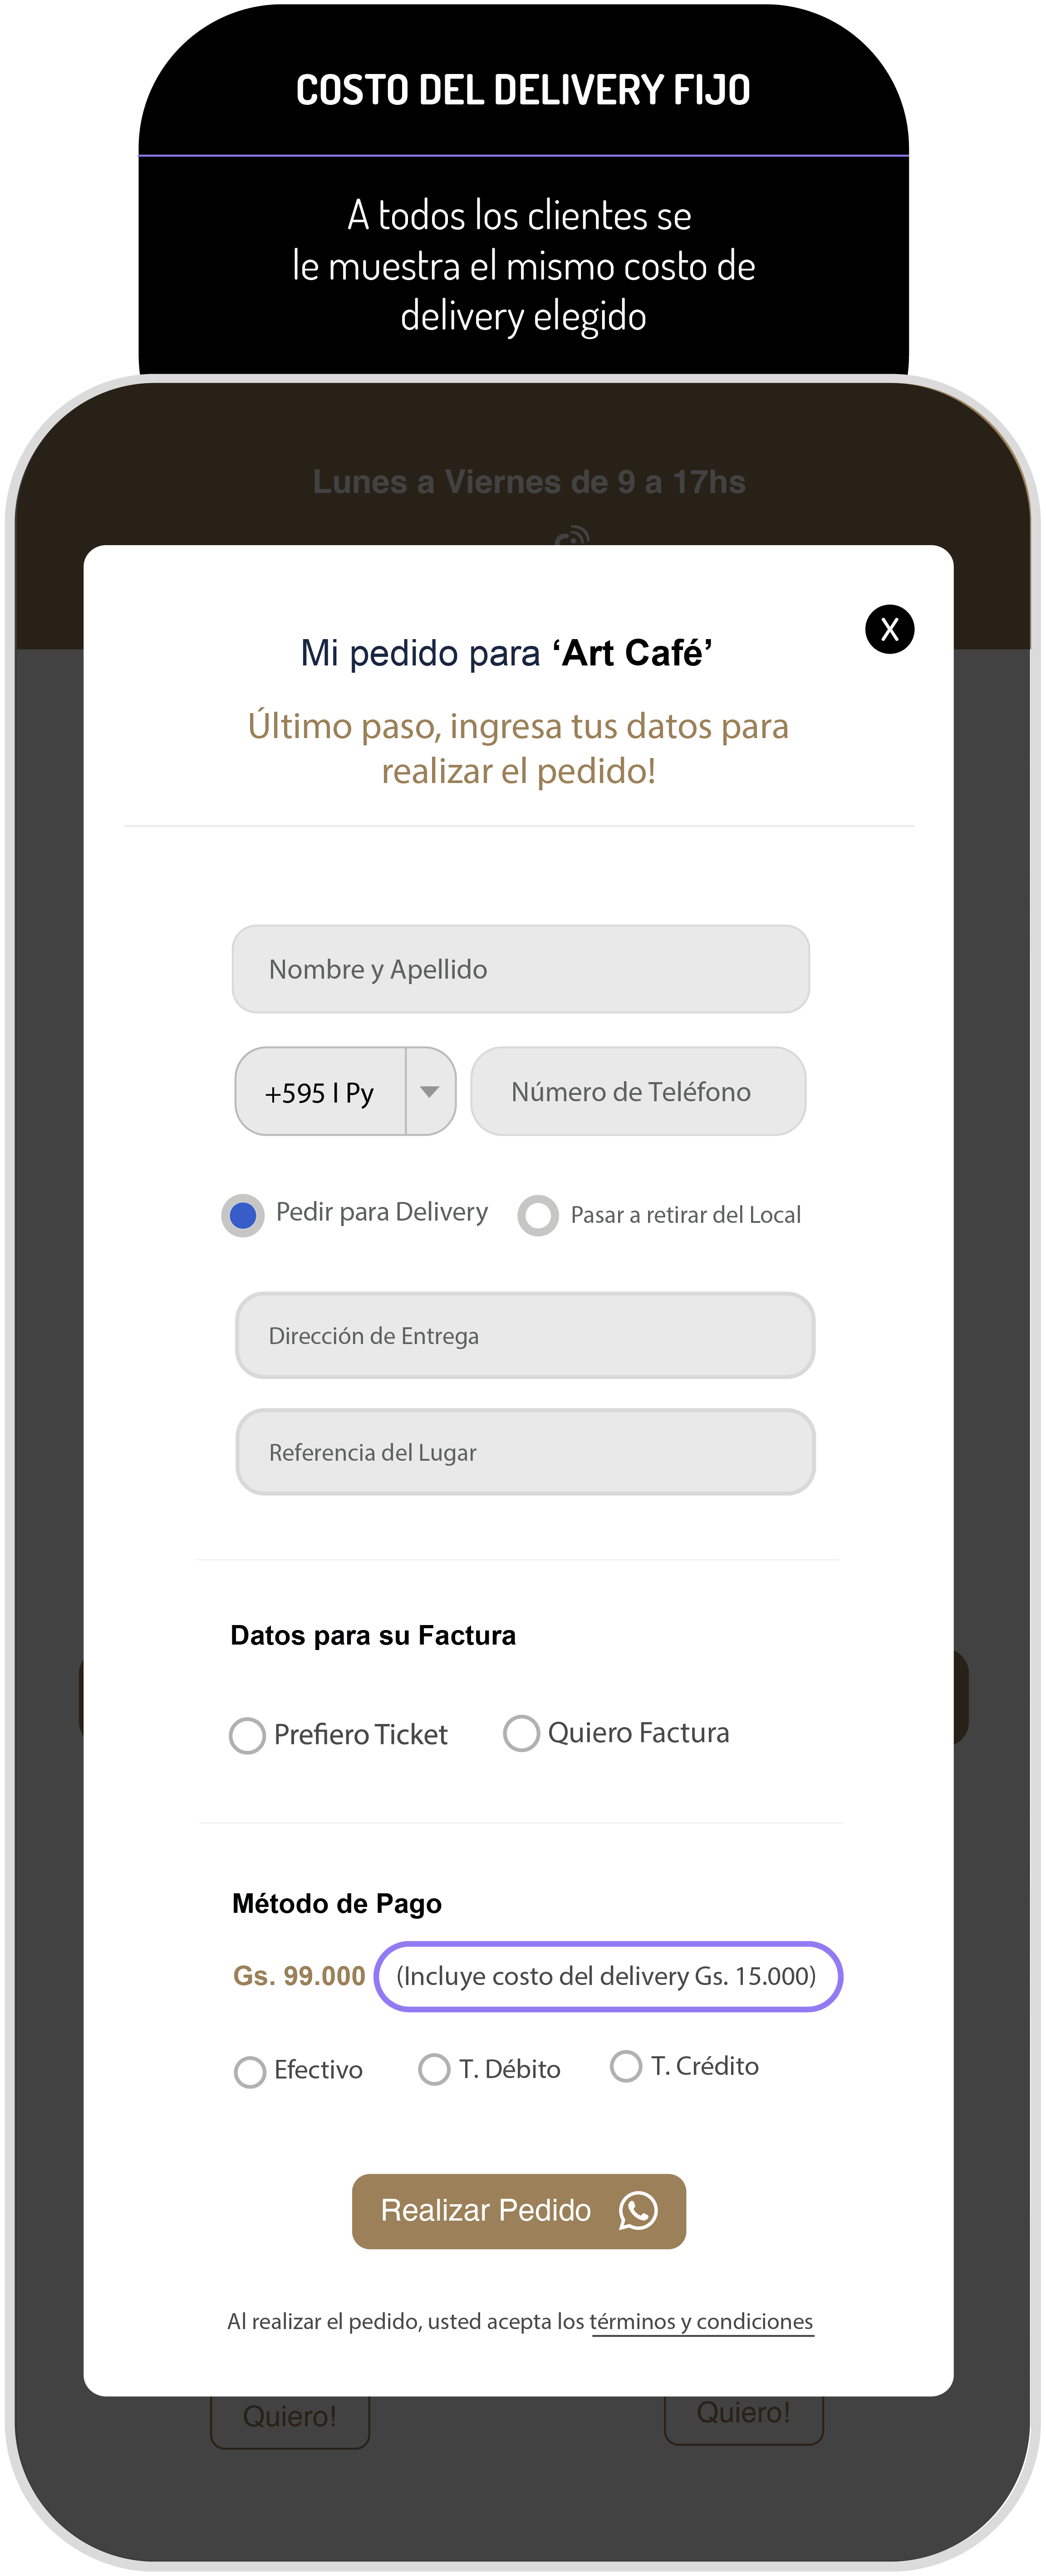Click the Dirección de Entrega field

click(525, 1336)
